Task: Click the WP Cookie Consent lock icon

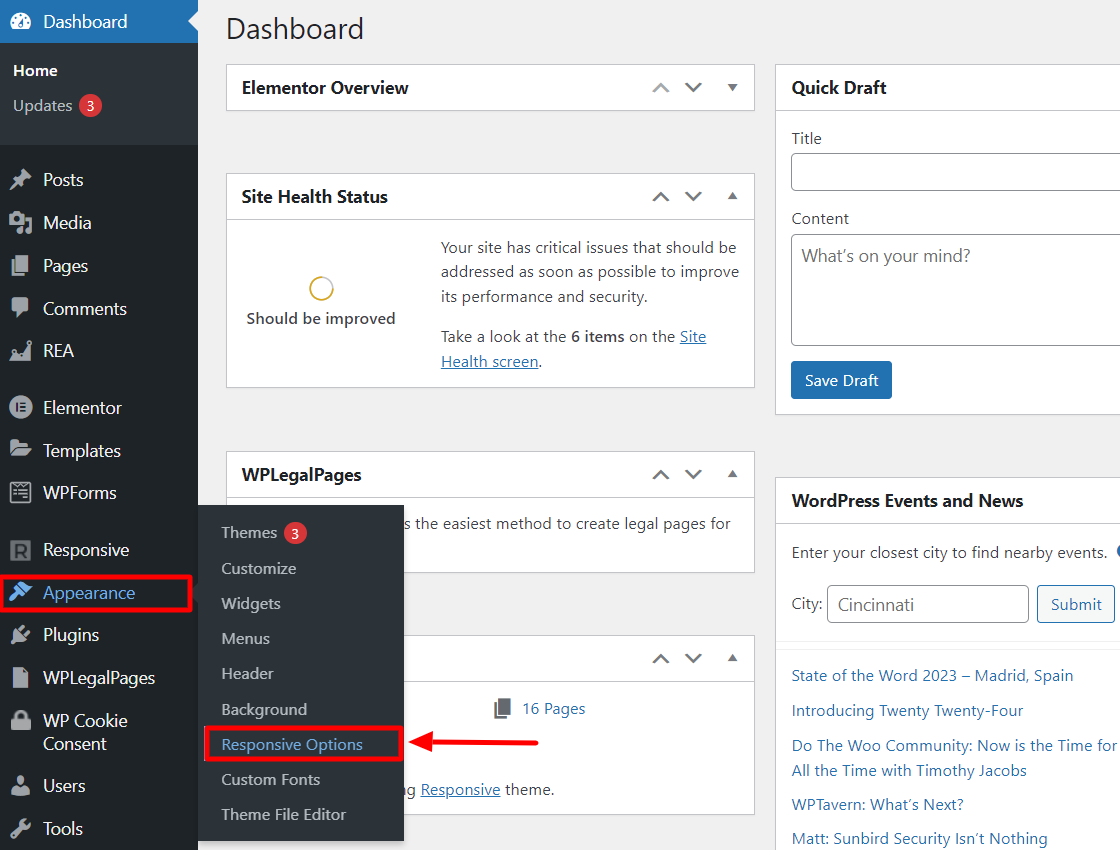Action: tap(21, 720)
